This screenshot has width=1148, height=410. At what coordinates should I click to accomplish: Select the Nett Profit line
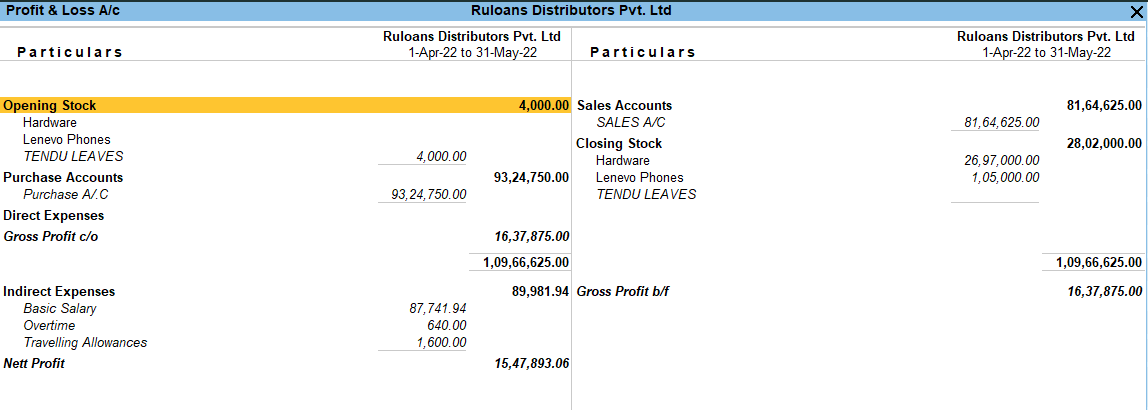pos(34,363)
